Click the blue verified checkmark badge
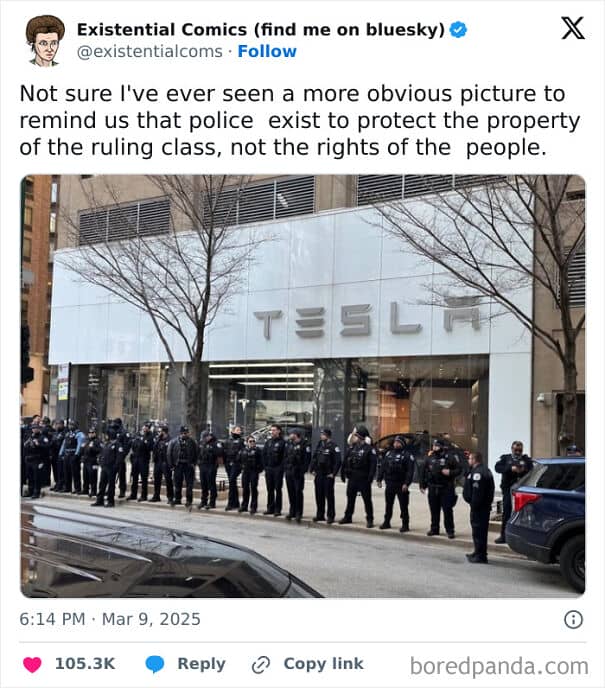Viewport: 605px width, 688px height. coord(458,30)
